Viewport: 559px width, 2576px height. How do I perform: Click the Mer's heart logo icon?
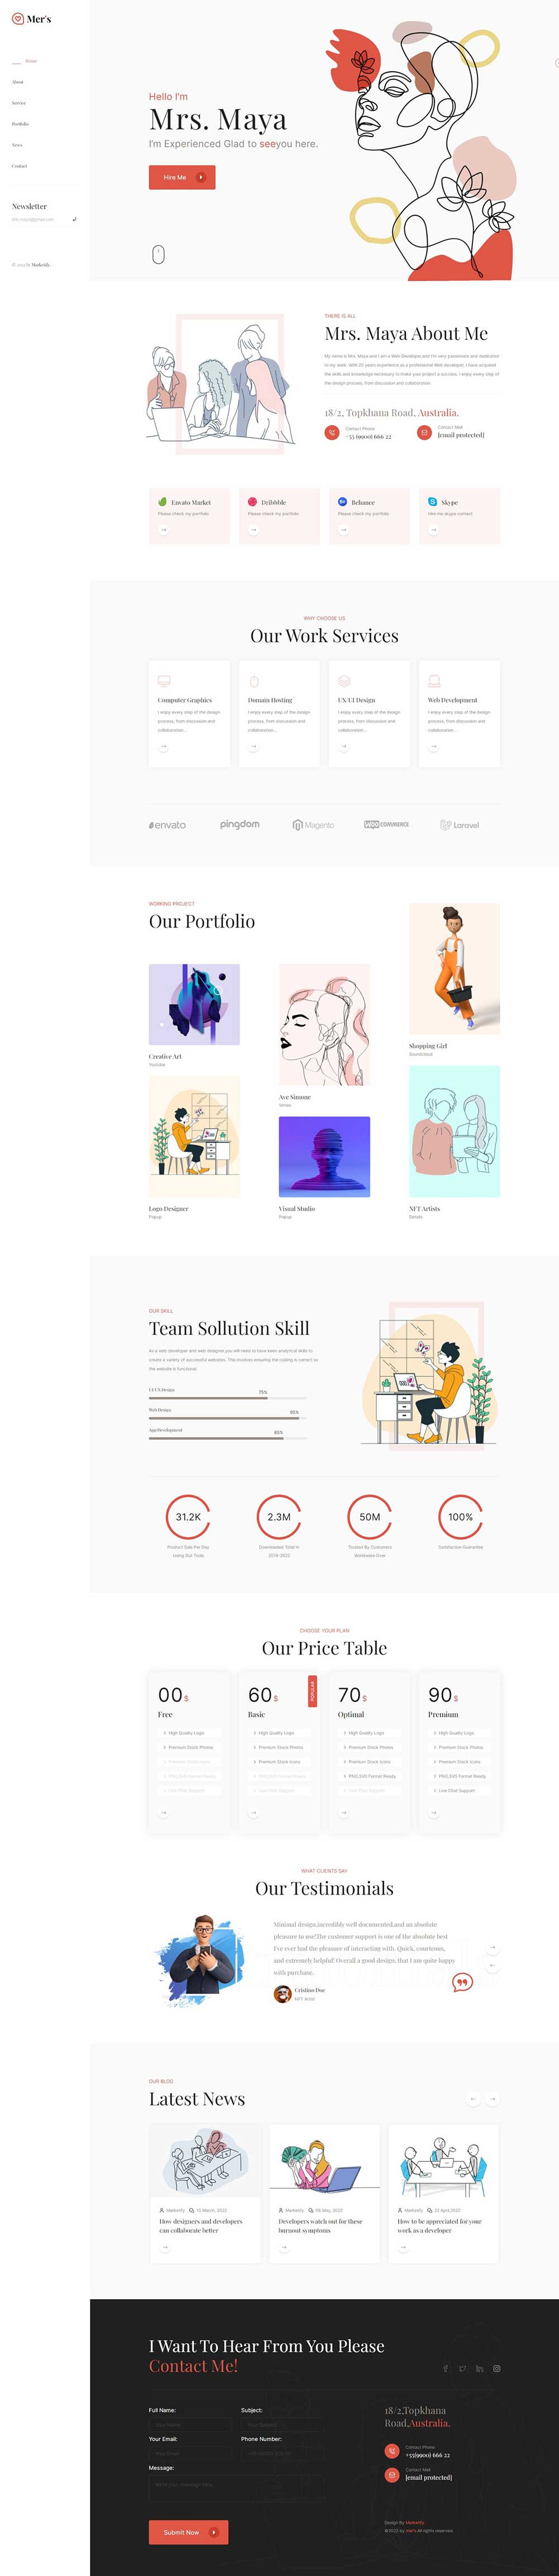[17, 19]
